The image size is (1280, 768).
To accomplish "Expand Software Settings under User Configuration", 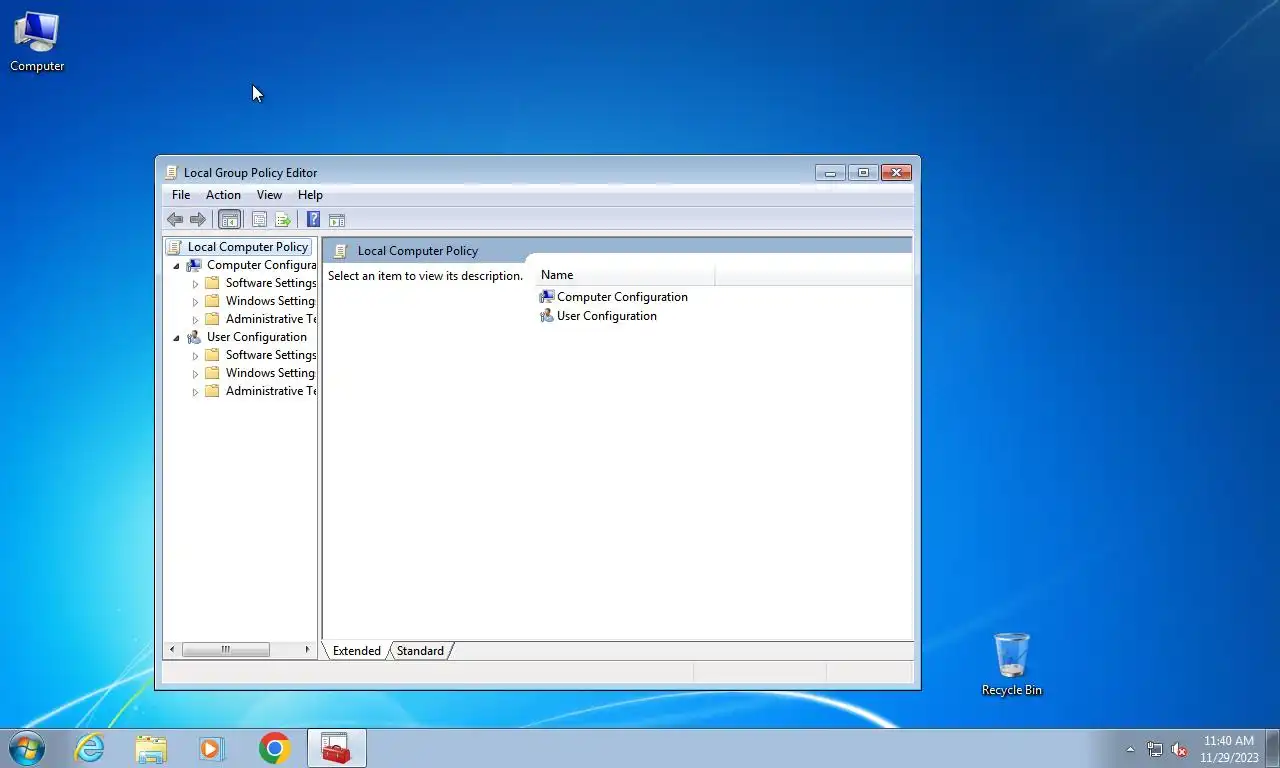I will pos(195,356).
